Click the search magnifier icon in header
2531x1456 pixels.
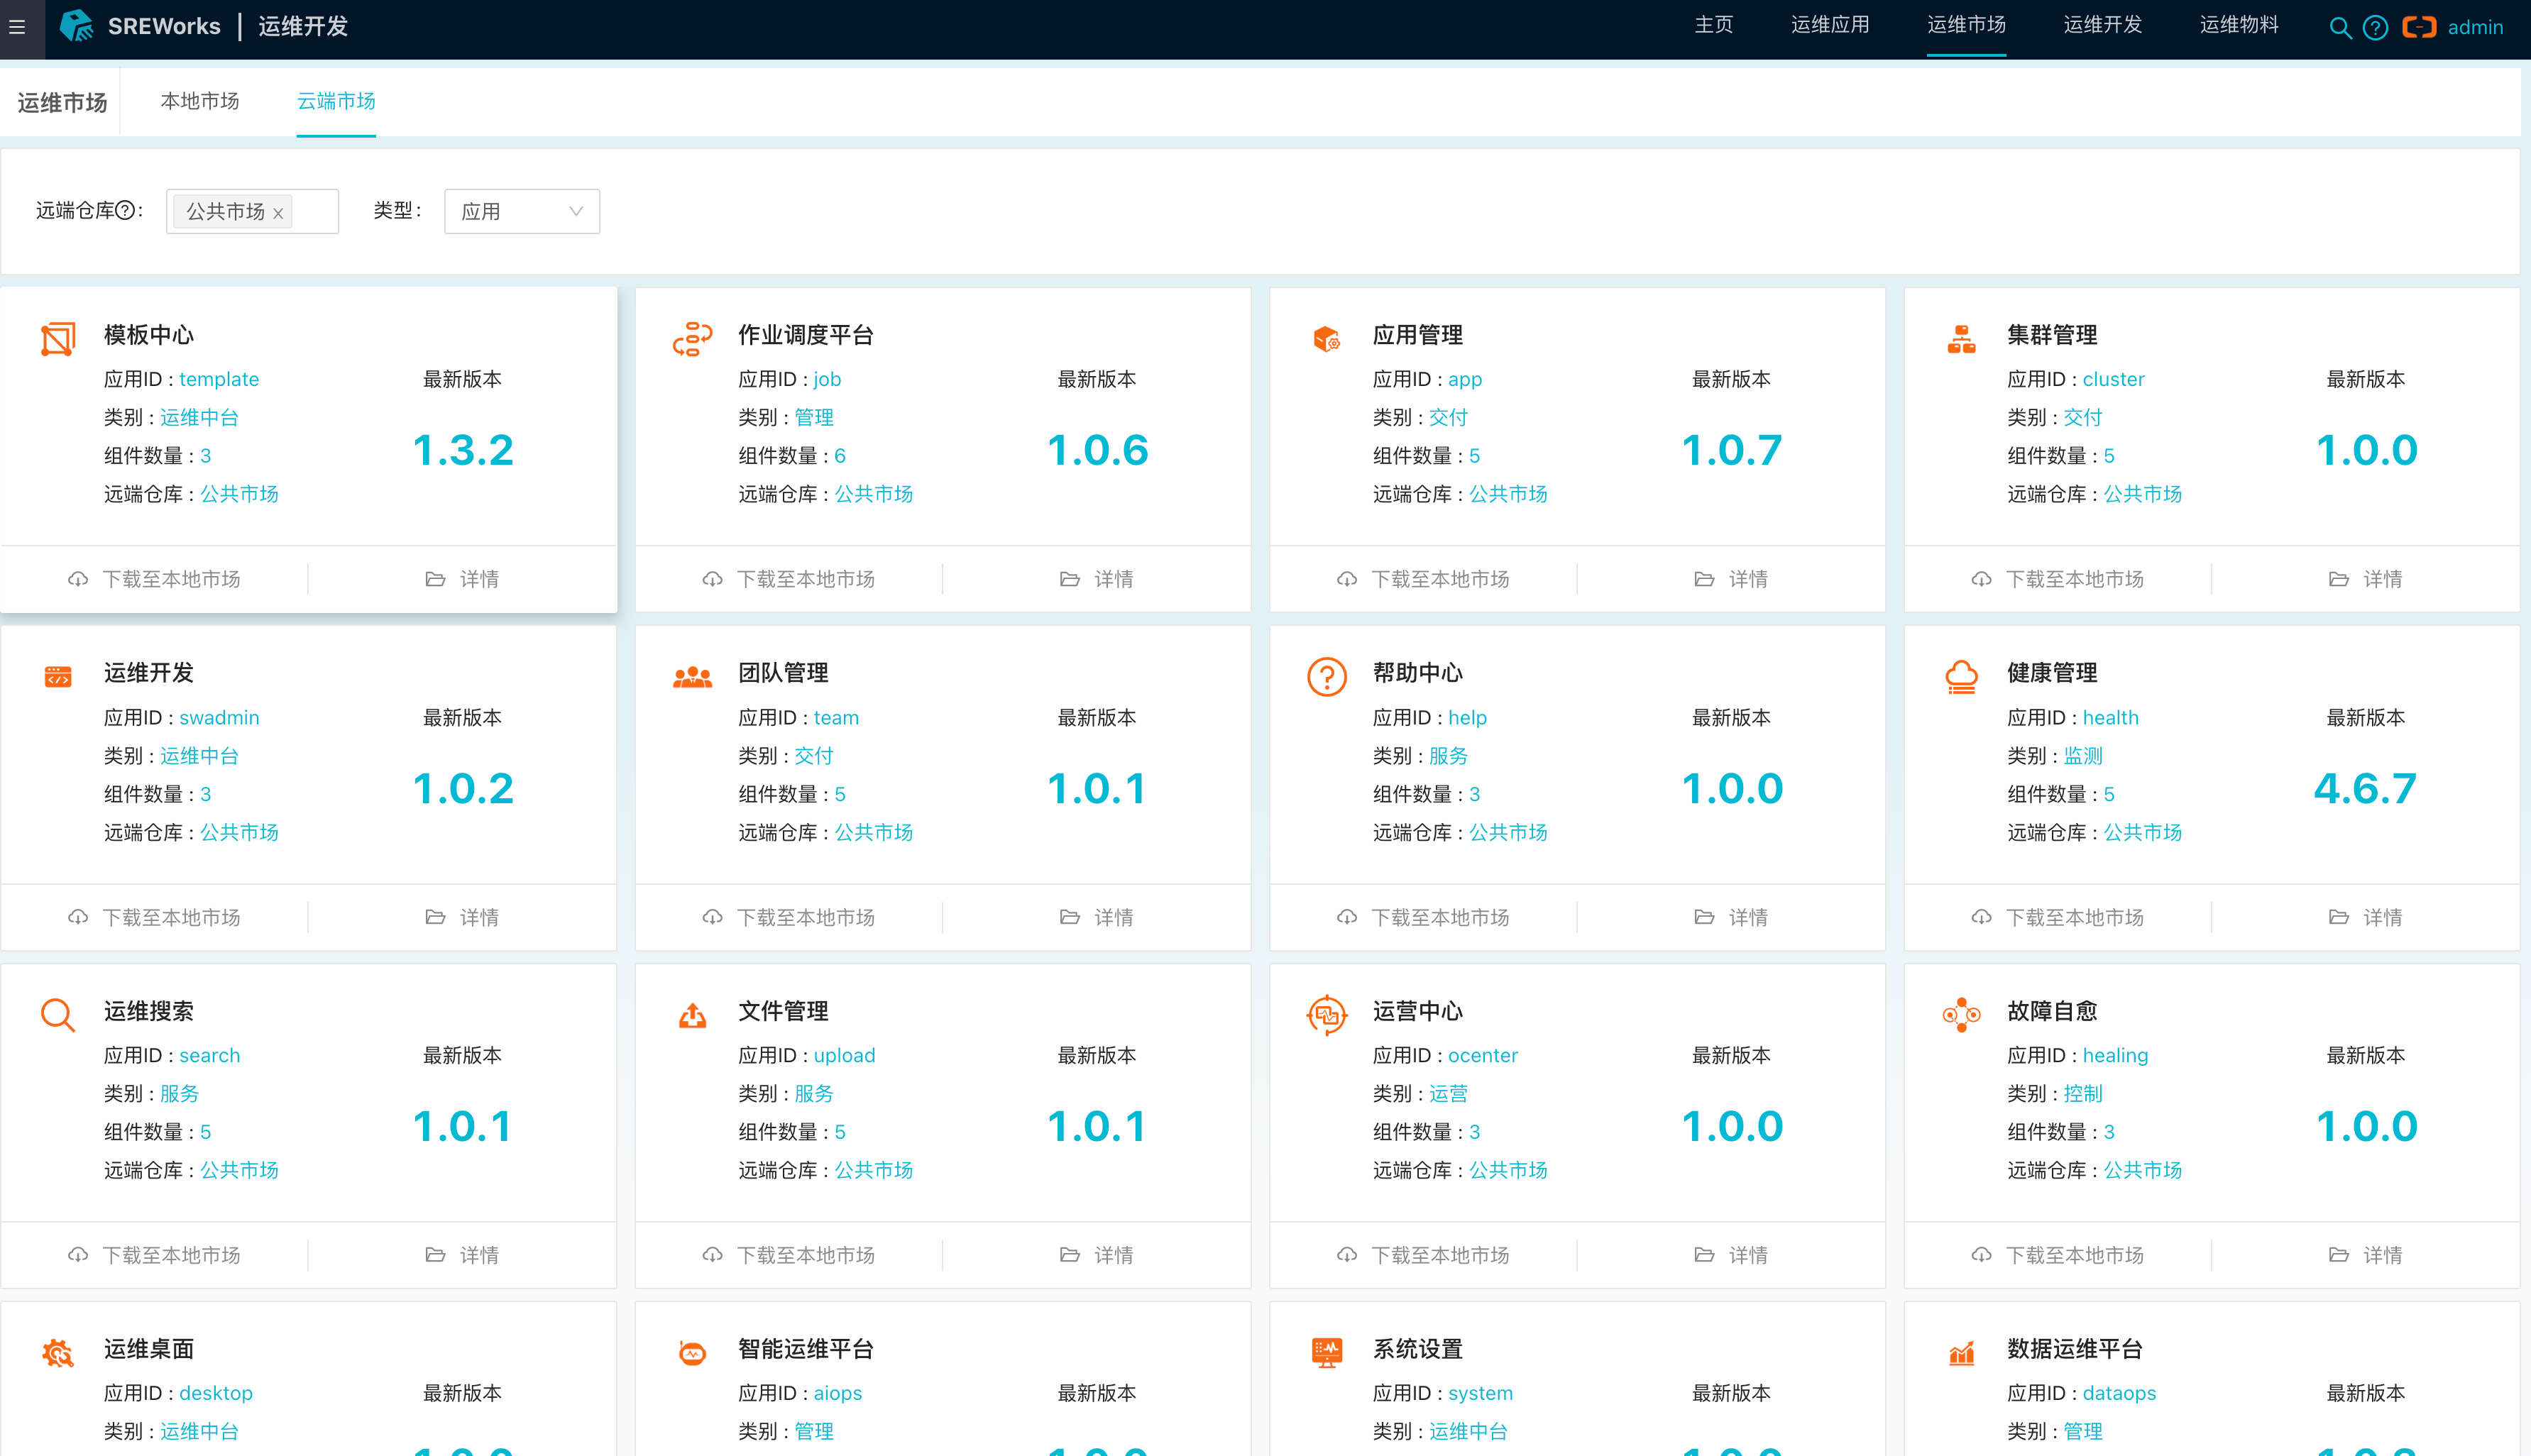tap(2339, 28)
